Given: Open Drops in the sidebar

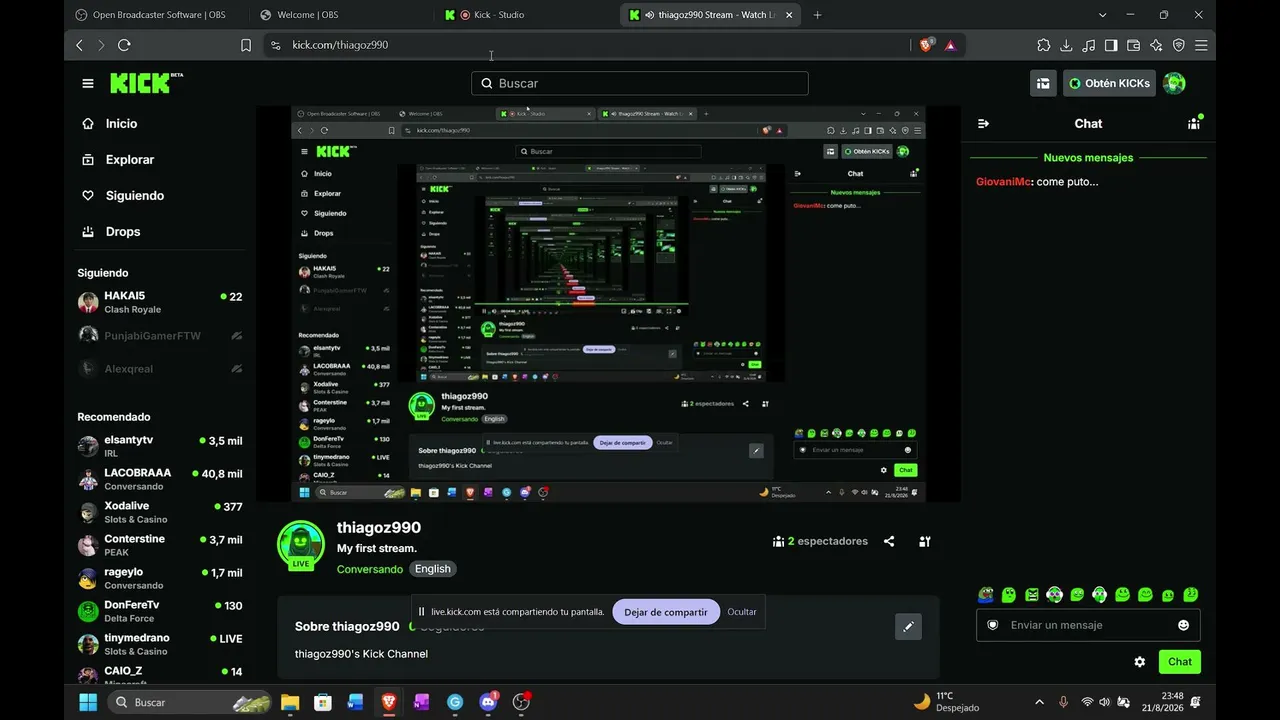Looking at the screenshot, I should tap(123, 232).
